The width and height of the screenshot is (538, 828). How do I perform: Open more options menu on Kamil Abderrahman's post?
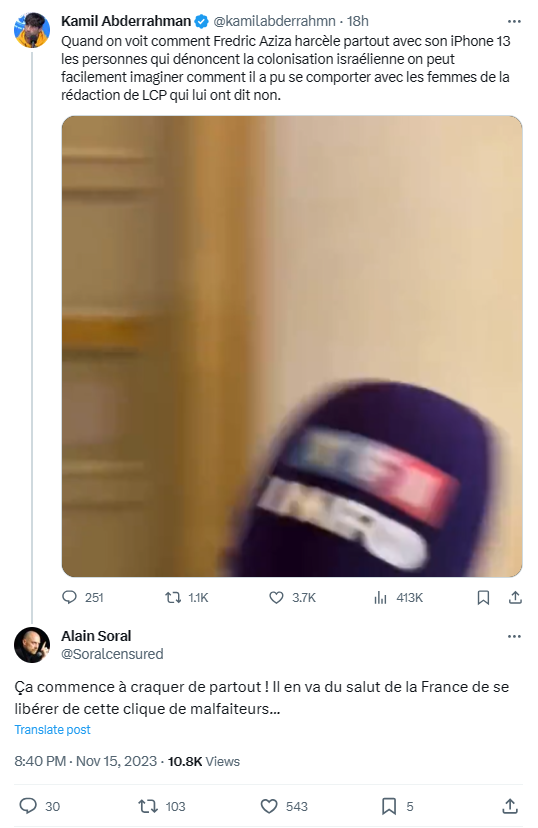coord(514,21)
